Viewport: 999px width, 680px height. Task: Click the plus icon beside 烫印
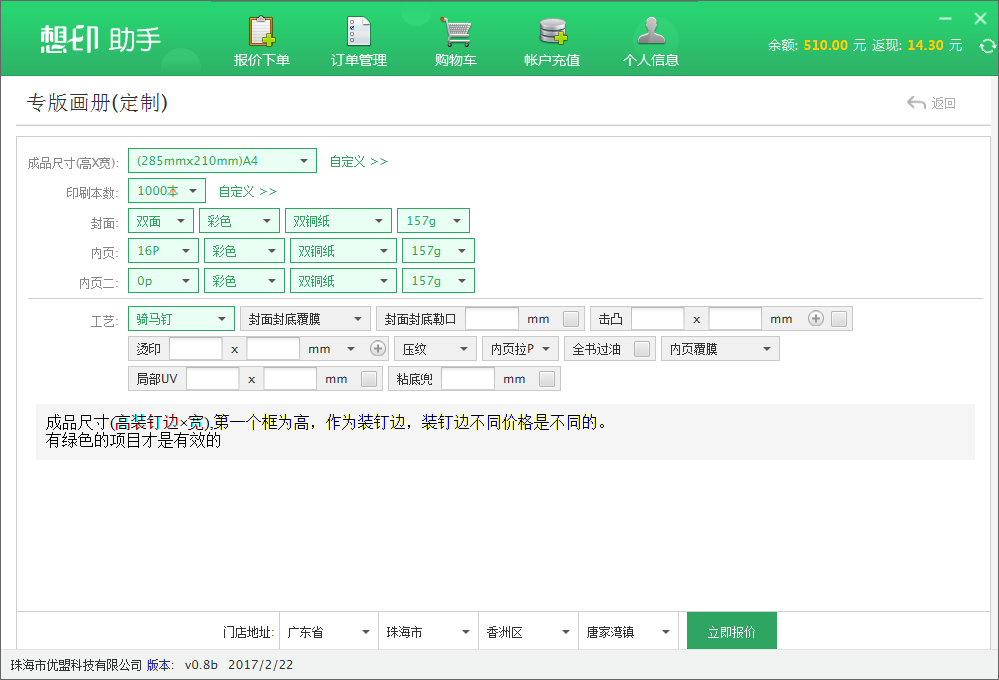[x=378, y=349]
